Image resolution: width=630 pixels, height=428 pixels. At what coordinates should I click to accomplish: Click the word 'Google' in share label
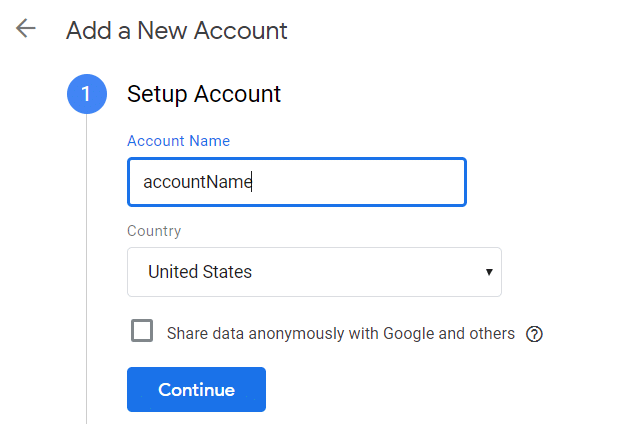[409, 334]
